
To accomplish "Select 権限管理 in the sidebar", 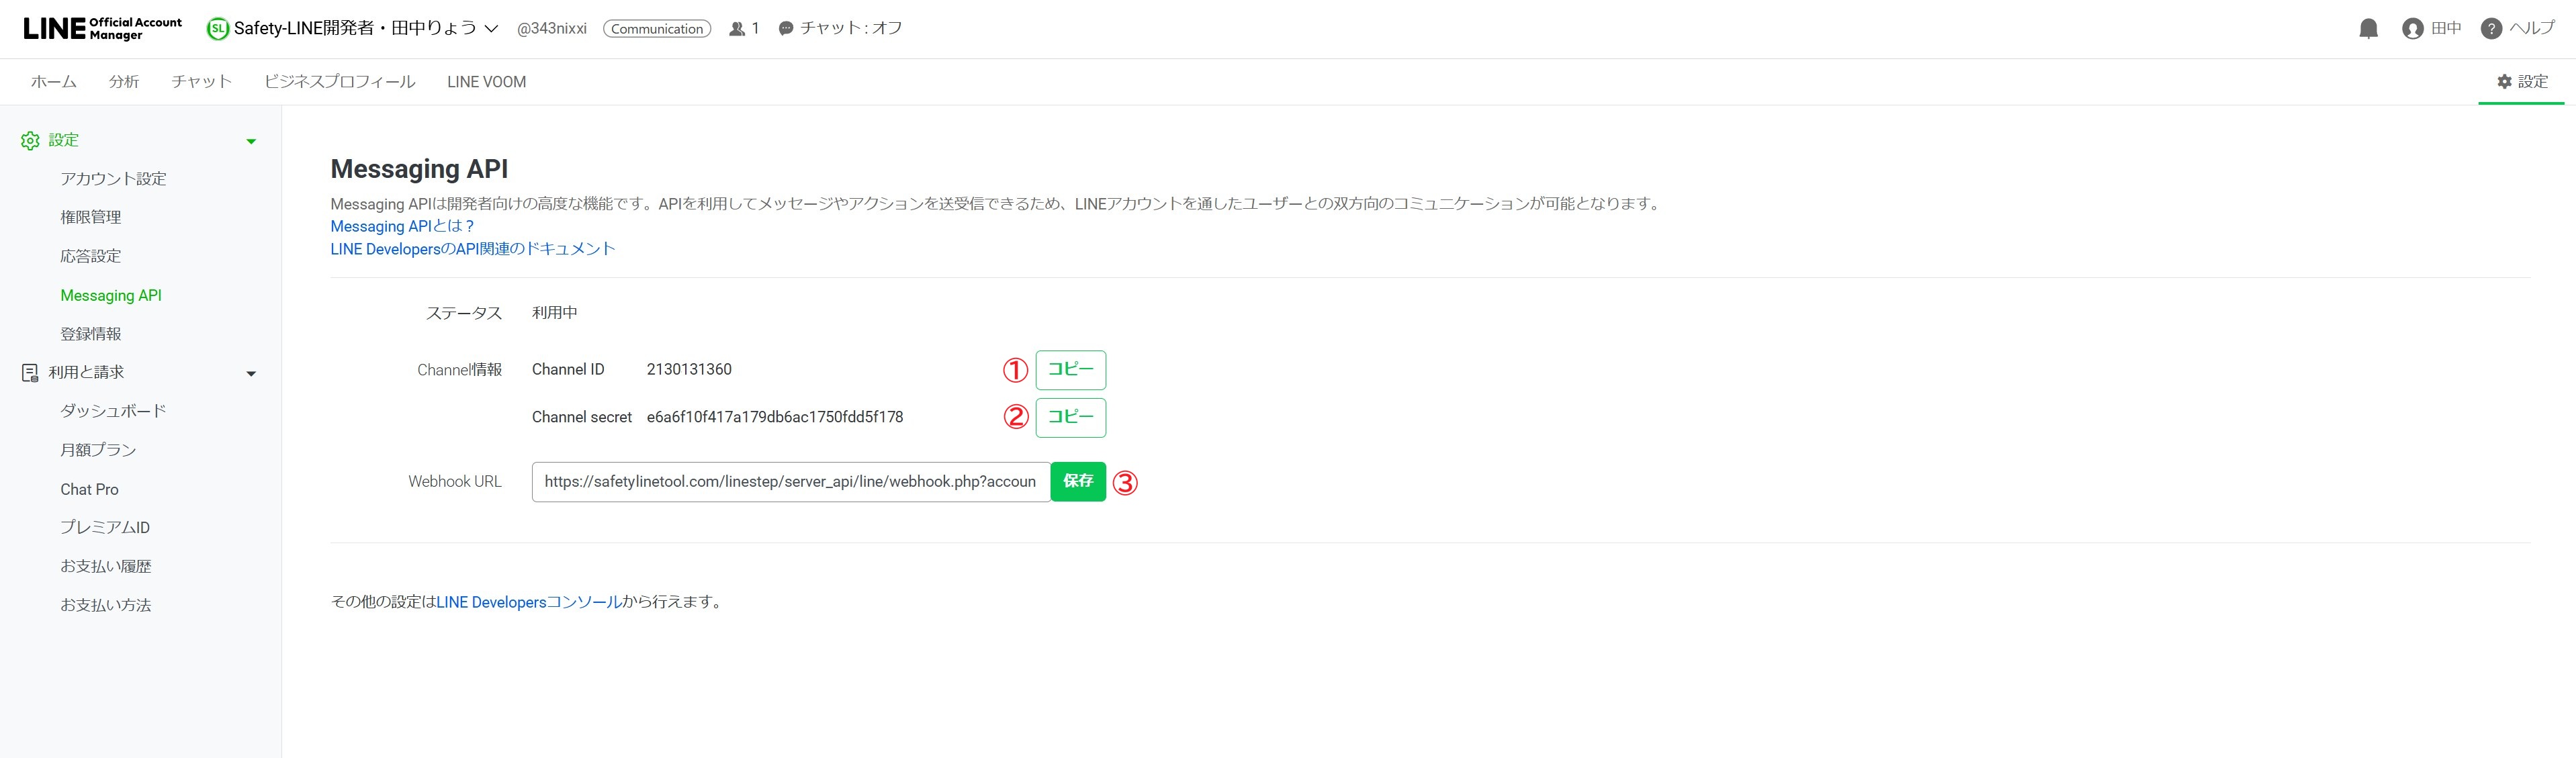I will pyautogui.click(x=90, y=217).
